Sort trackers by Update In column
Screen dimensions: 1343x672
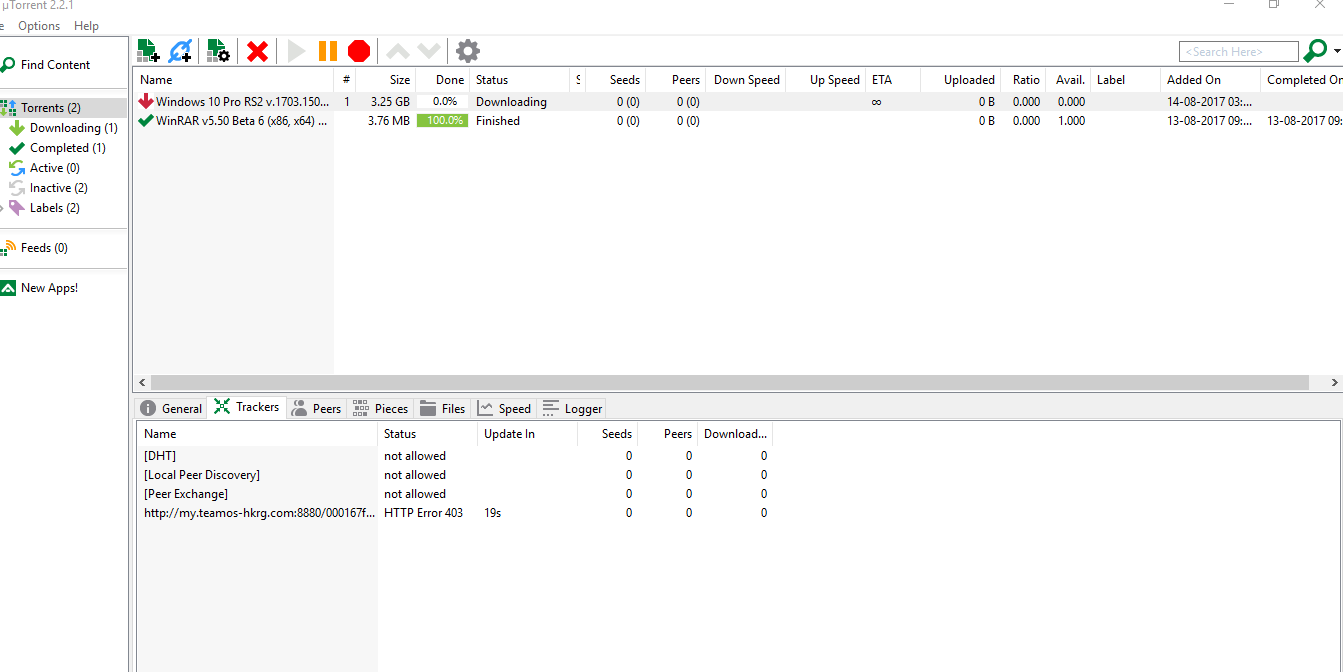click(528, 434)
